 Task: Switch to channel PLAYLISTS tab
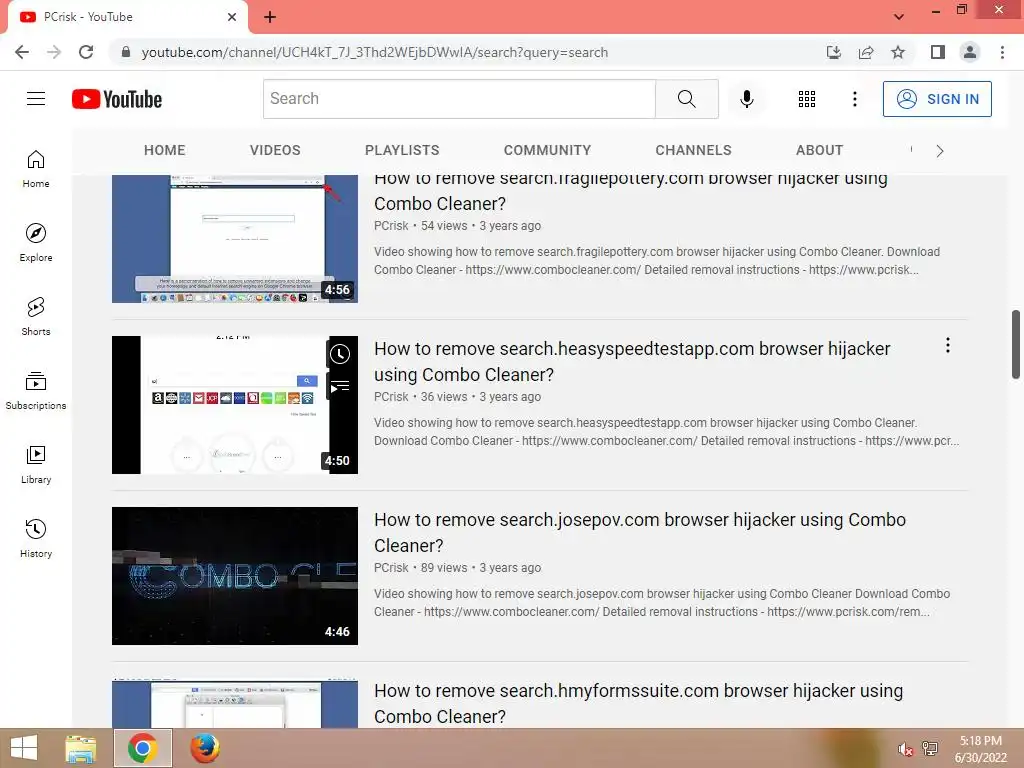(402, 150)
